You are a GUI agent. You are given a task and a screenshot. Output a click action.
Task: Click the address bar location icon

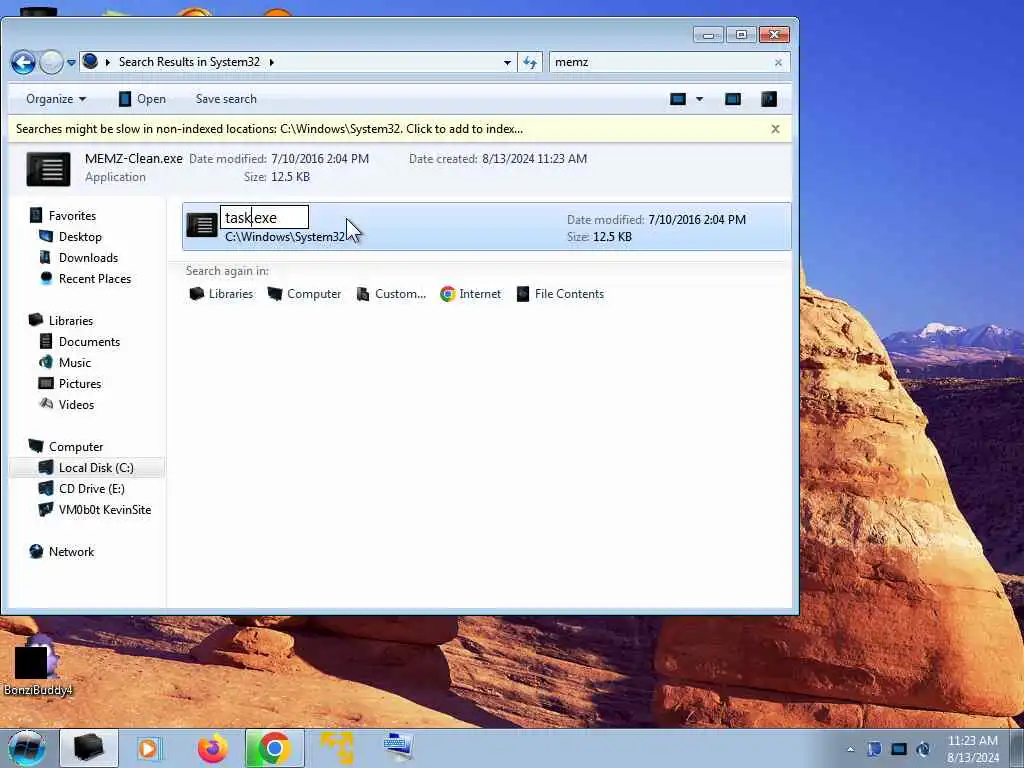tap(91, 61)
